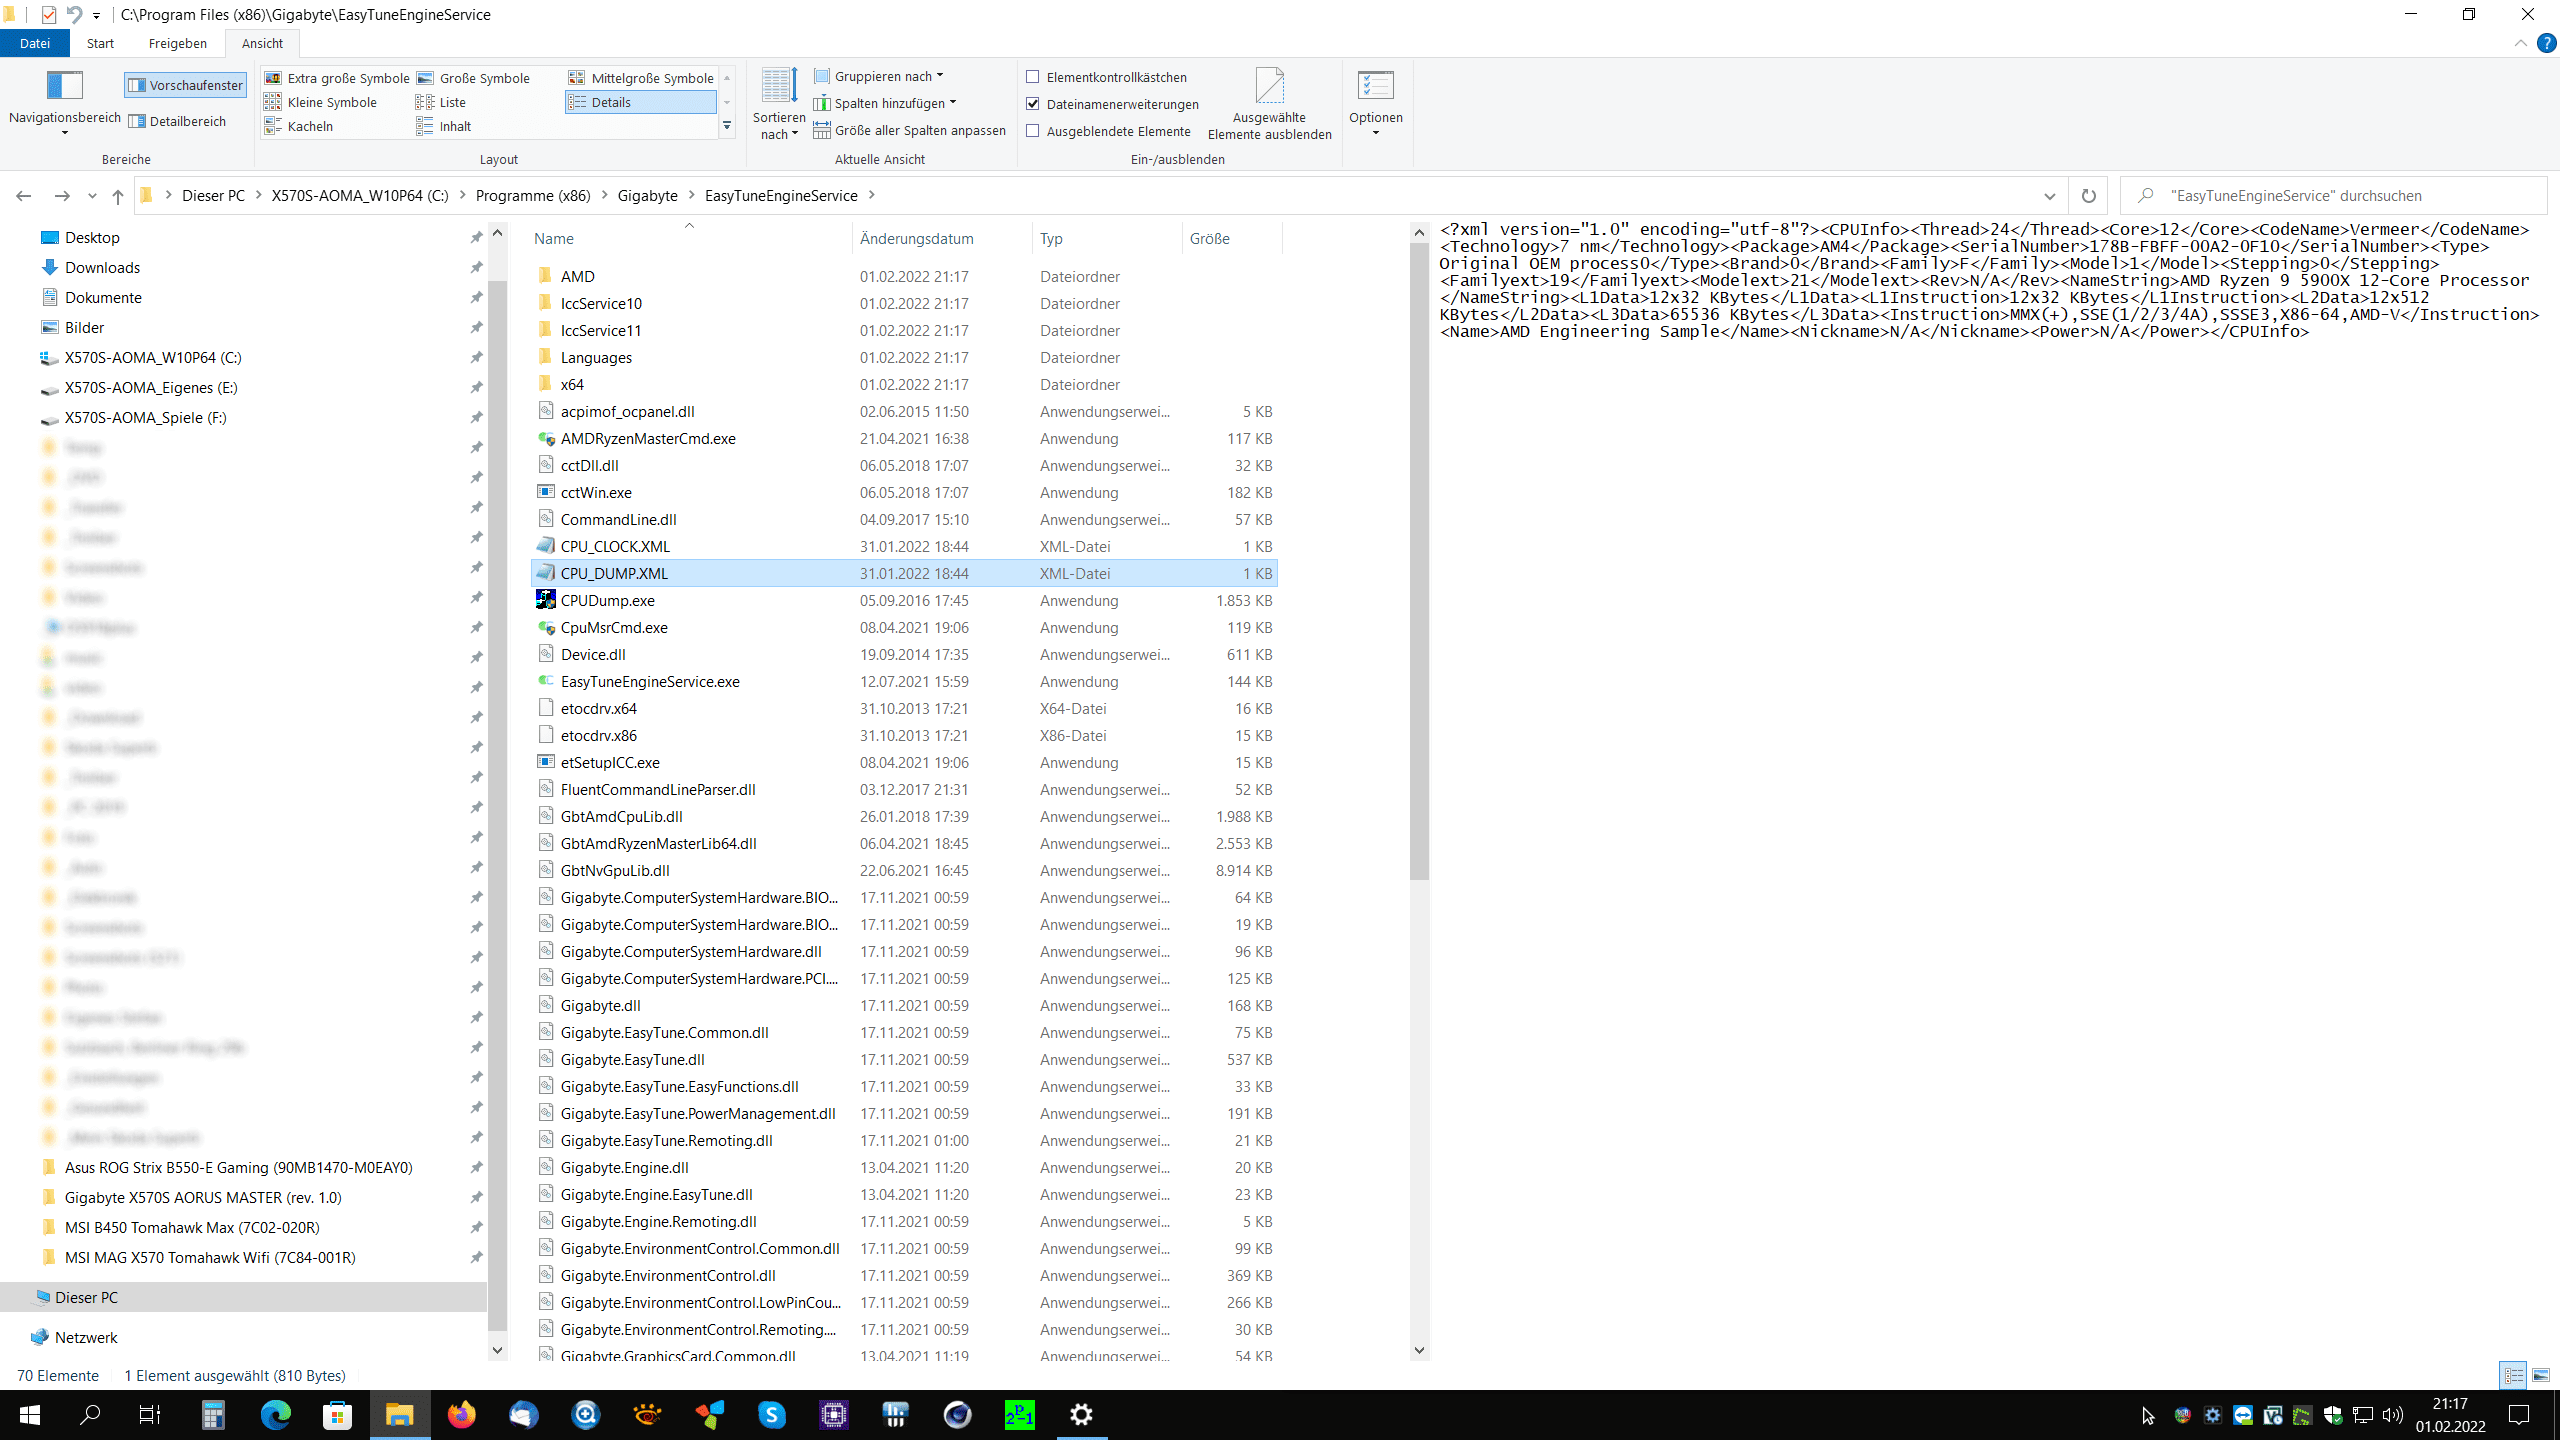
Task: Toggle the Detailbereich pane
Action: [x=177, y=121]
